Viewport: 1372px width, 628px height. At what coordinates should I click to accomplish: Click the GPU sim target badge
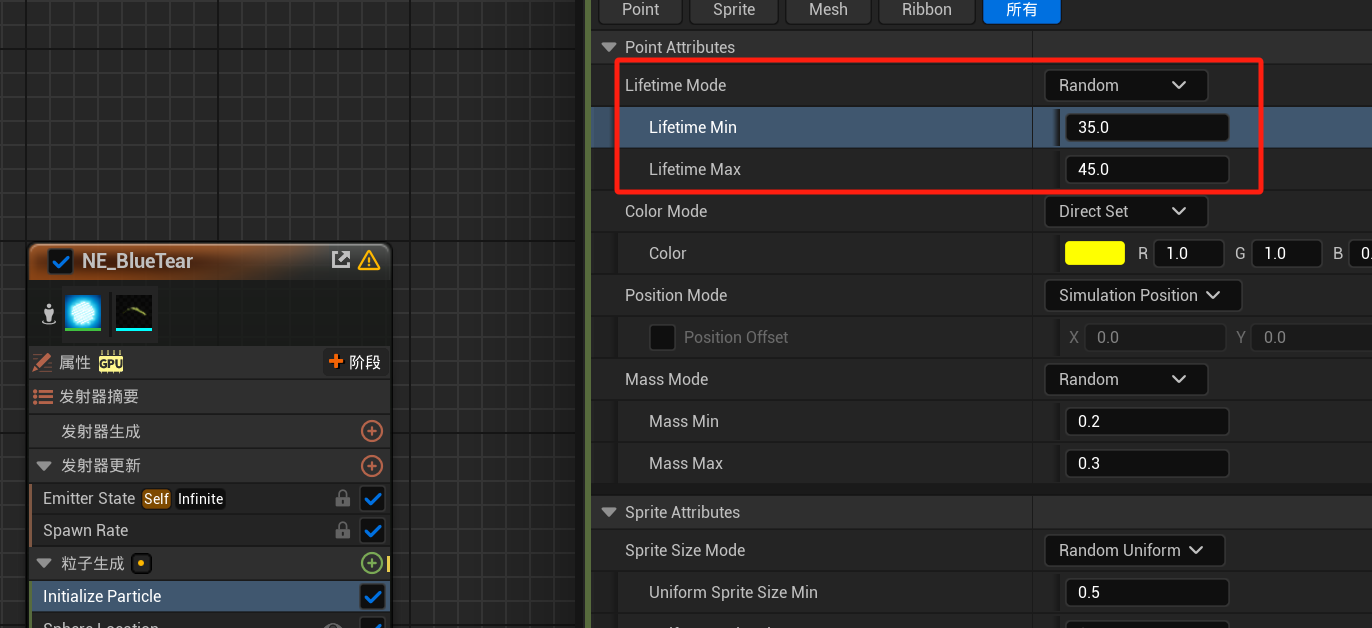point(110,362)
